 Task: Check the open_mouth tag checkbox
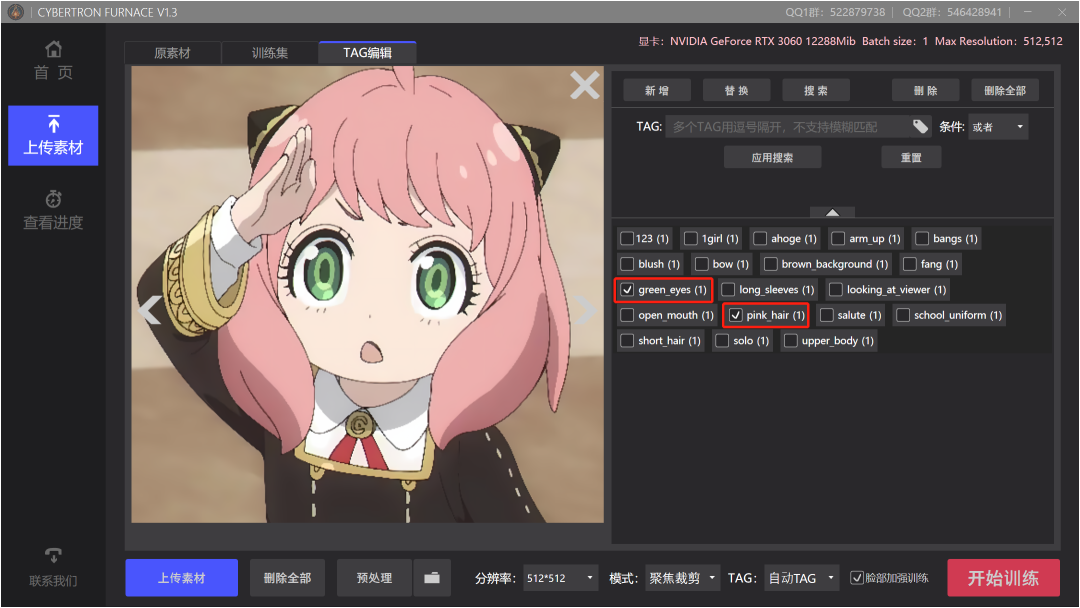tap(627, 315)
